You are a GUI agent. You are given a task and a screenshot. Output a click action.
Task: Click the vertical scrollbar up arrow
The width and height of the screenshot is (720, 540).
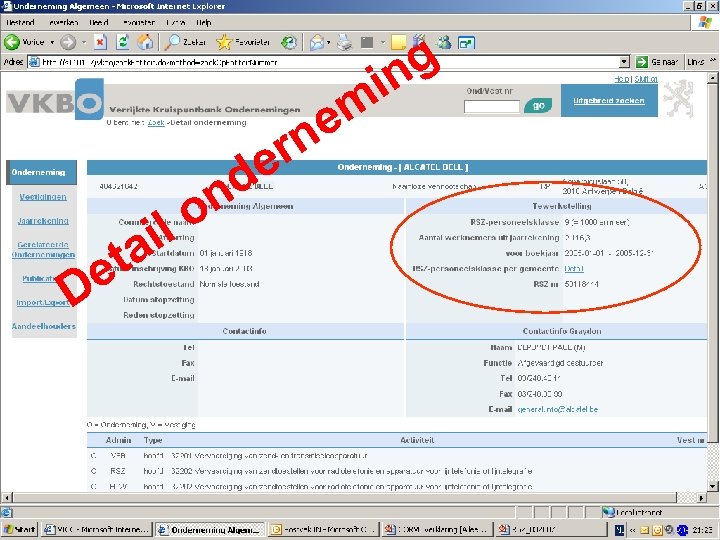pos(712,78)
